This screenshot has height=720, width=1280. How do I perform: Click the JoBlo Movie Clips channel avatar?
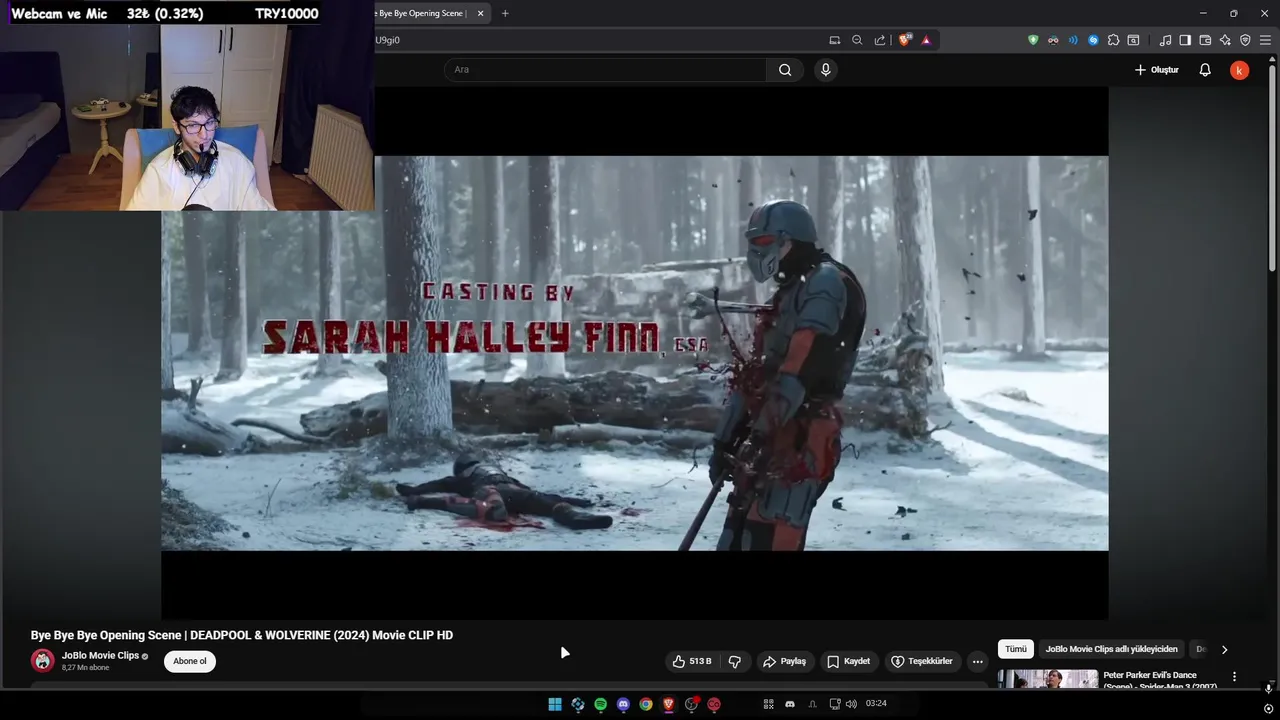(x=42, y=661)
